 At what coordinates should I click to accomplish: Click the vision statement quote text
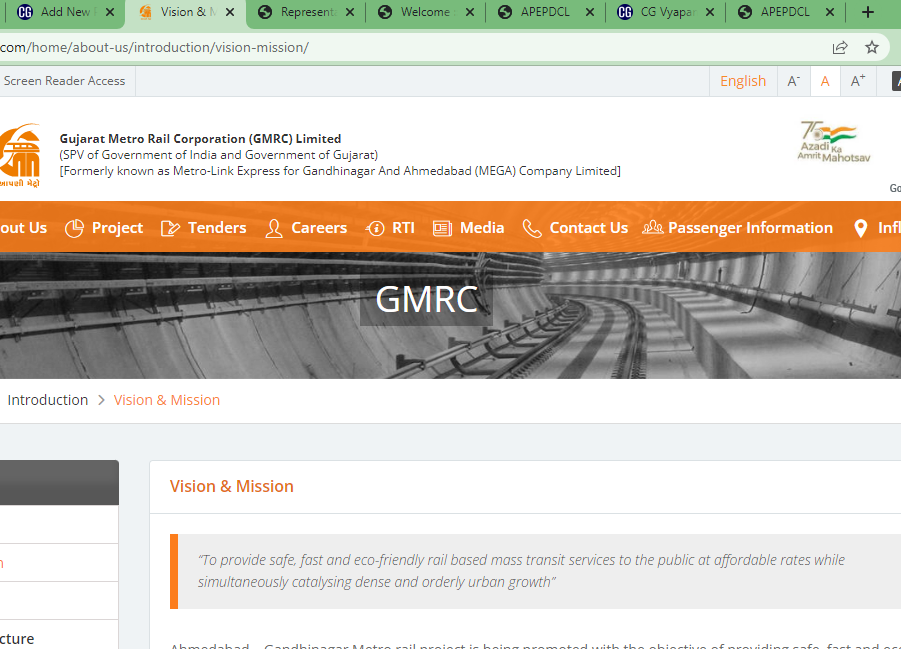(x=521, y=571)
